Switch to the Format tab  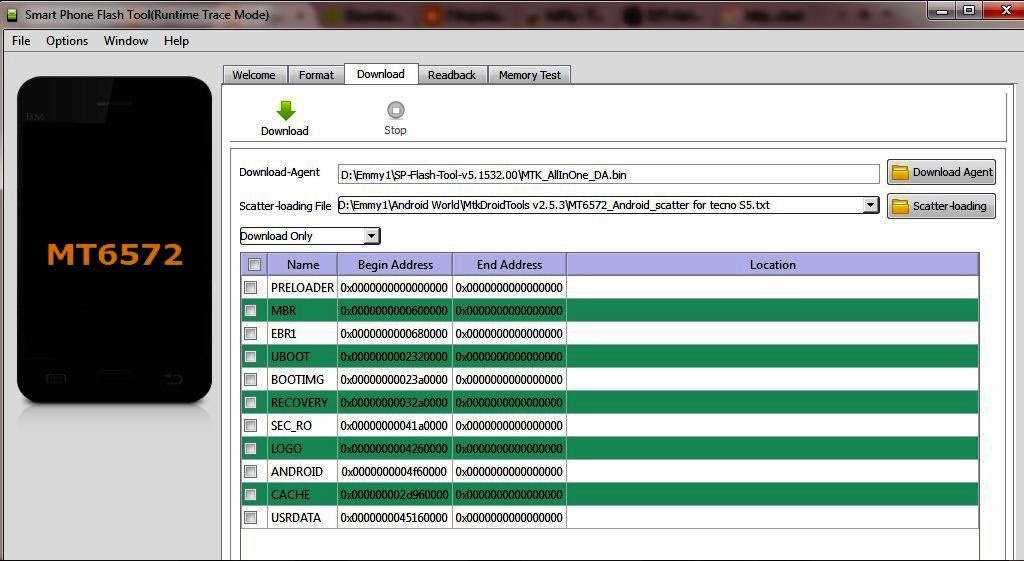316,75
